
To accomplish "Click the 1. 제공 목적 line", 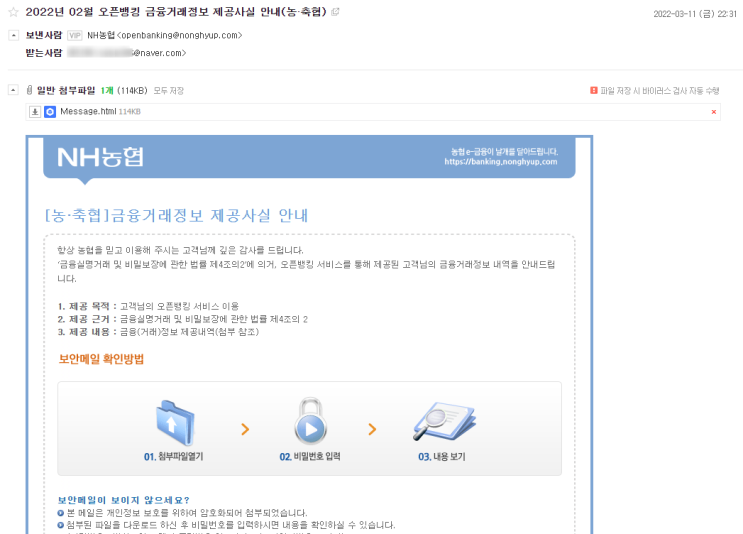I will point(148,306).
